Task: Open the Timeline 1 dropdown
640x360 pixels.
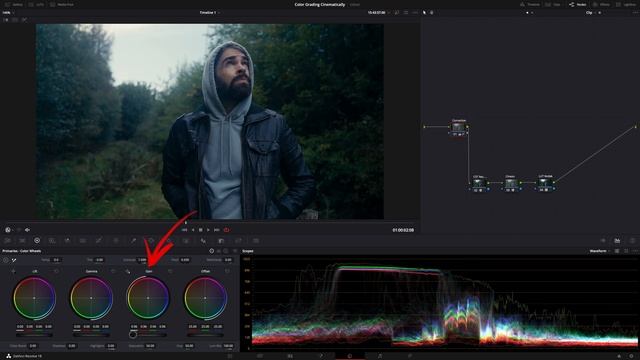Action: (210, 13)
